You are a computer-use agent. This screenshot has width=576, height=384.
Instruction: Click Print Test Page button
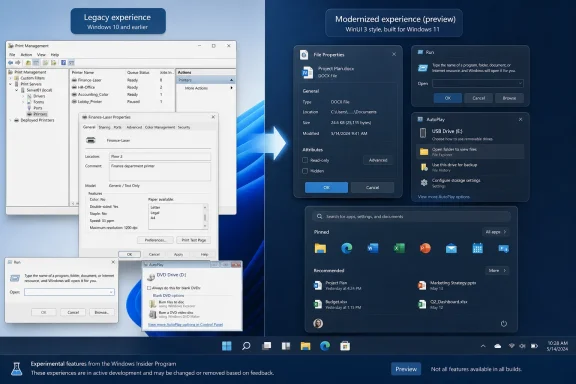194,240
